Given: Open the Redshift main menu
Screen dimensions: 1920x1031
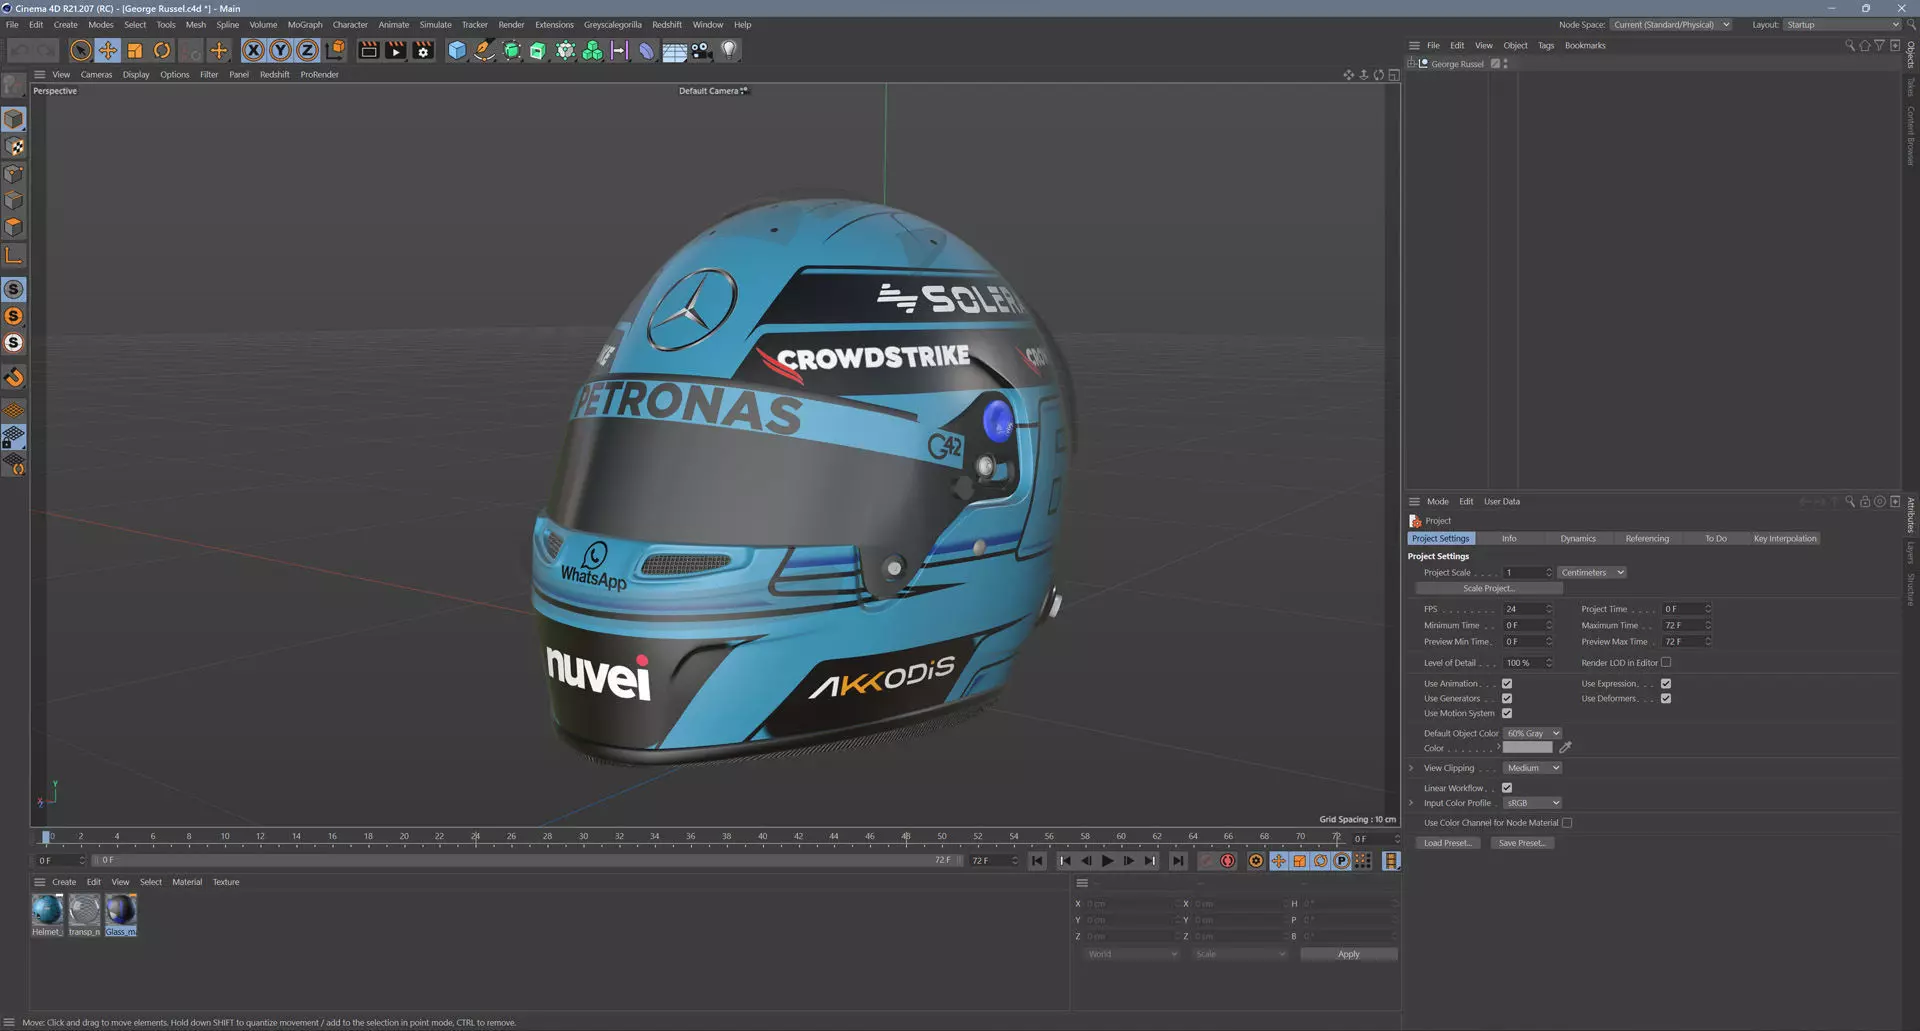Looking at the screenshot, I should pos(667,25).
